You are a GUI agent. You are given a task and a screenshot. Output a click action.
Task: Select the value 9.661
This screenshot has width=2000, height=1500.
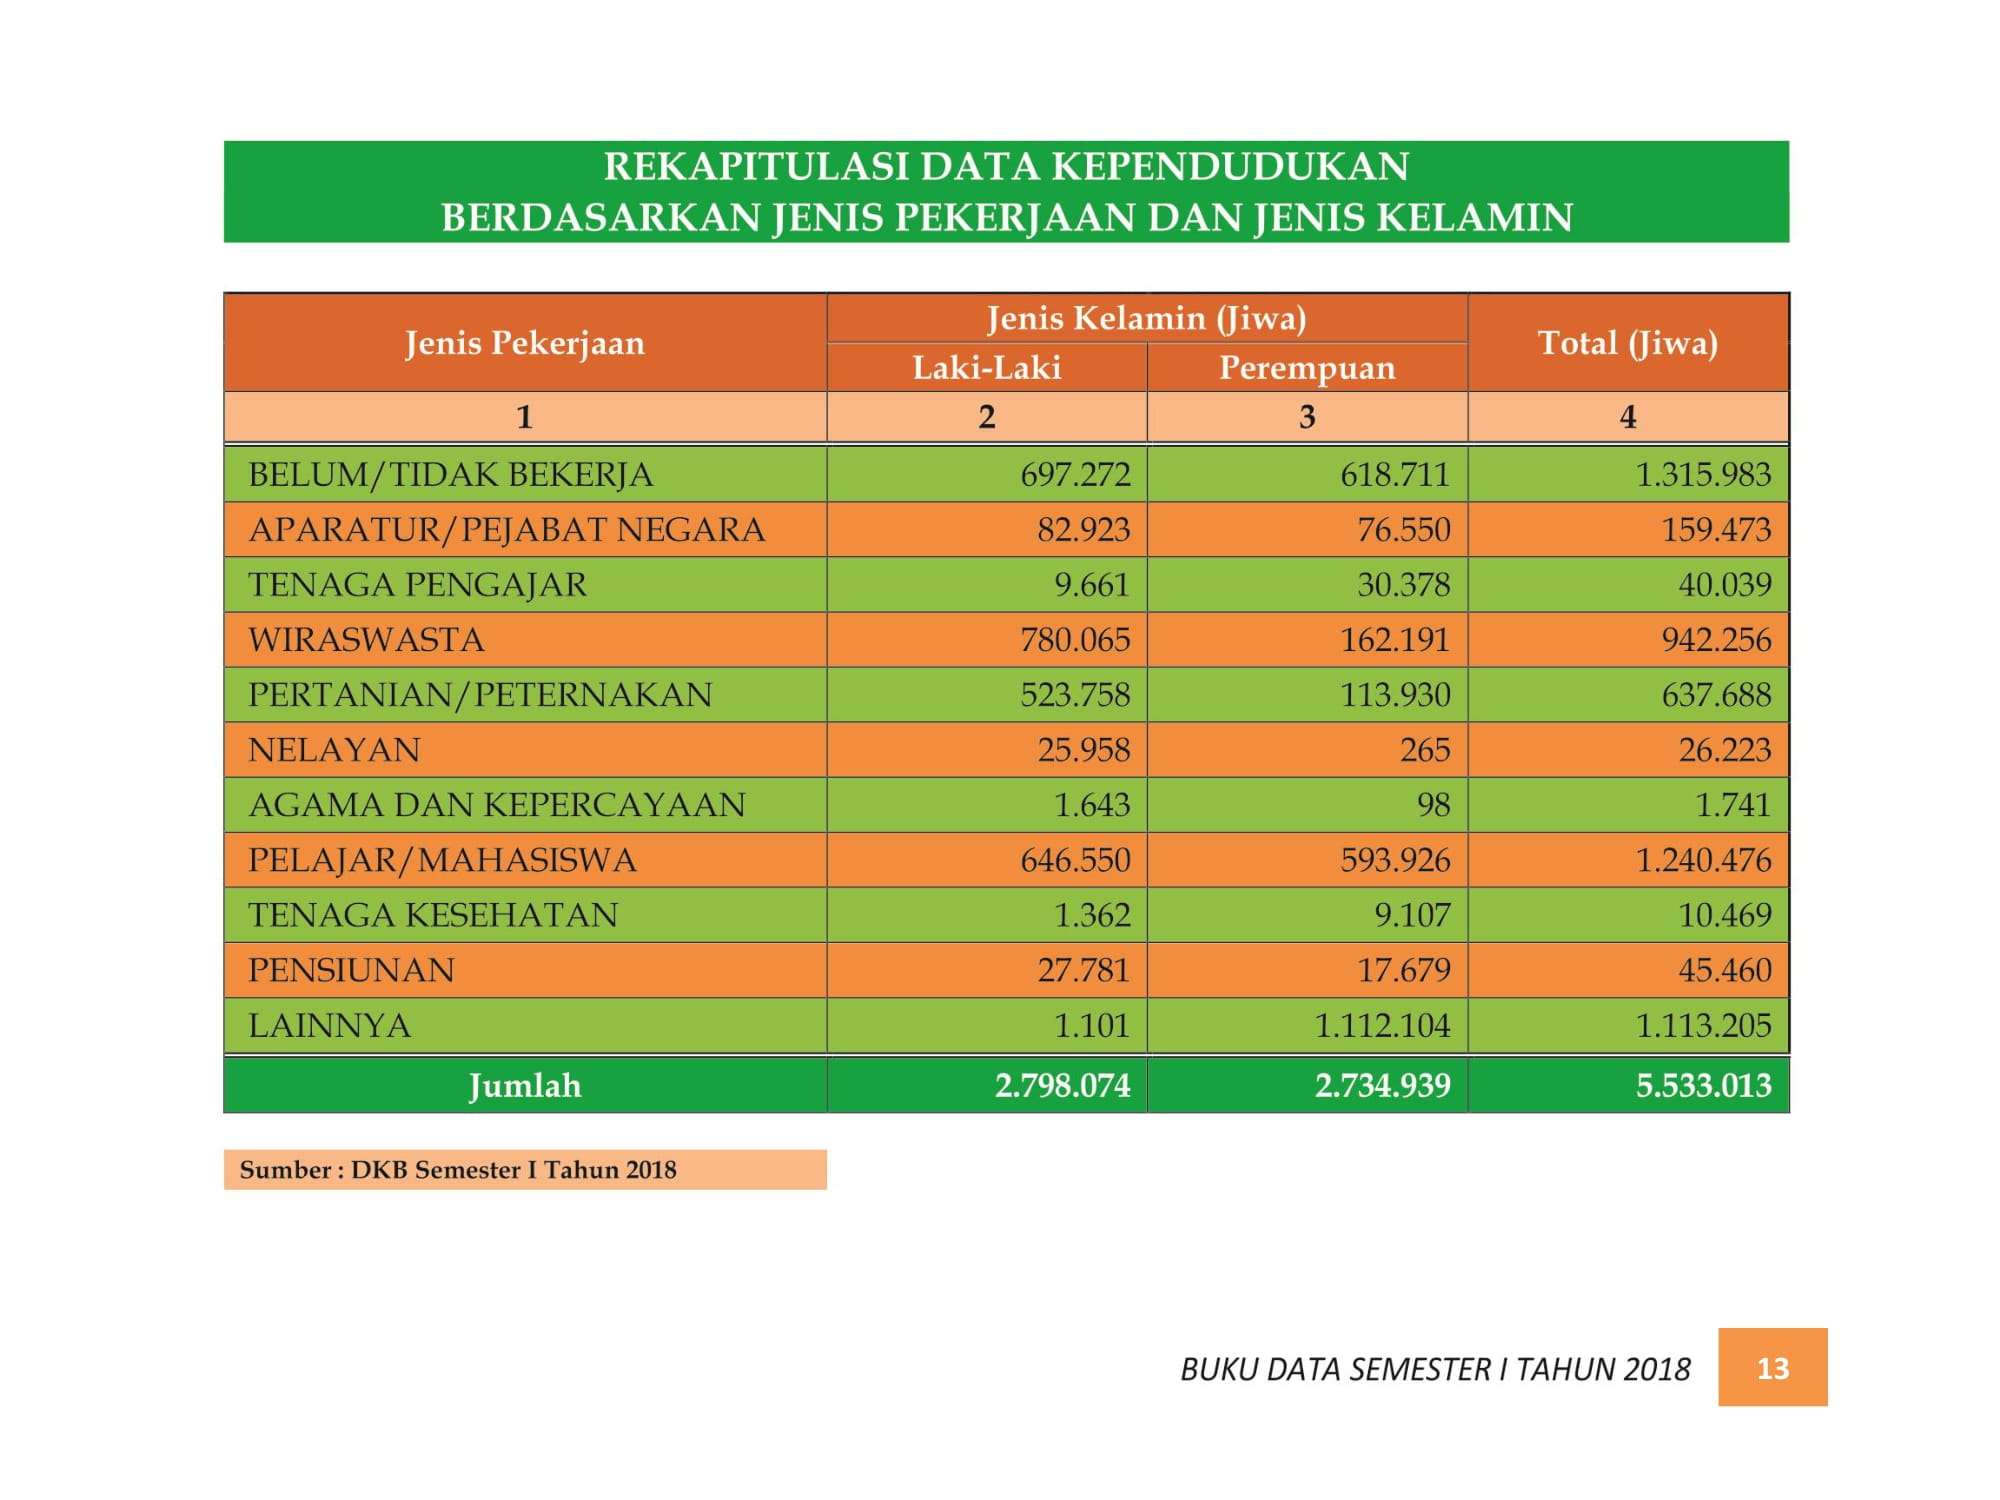point(1092,584)
